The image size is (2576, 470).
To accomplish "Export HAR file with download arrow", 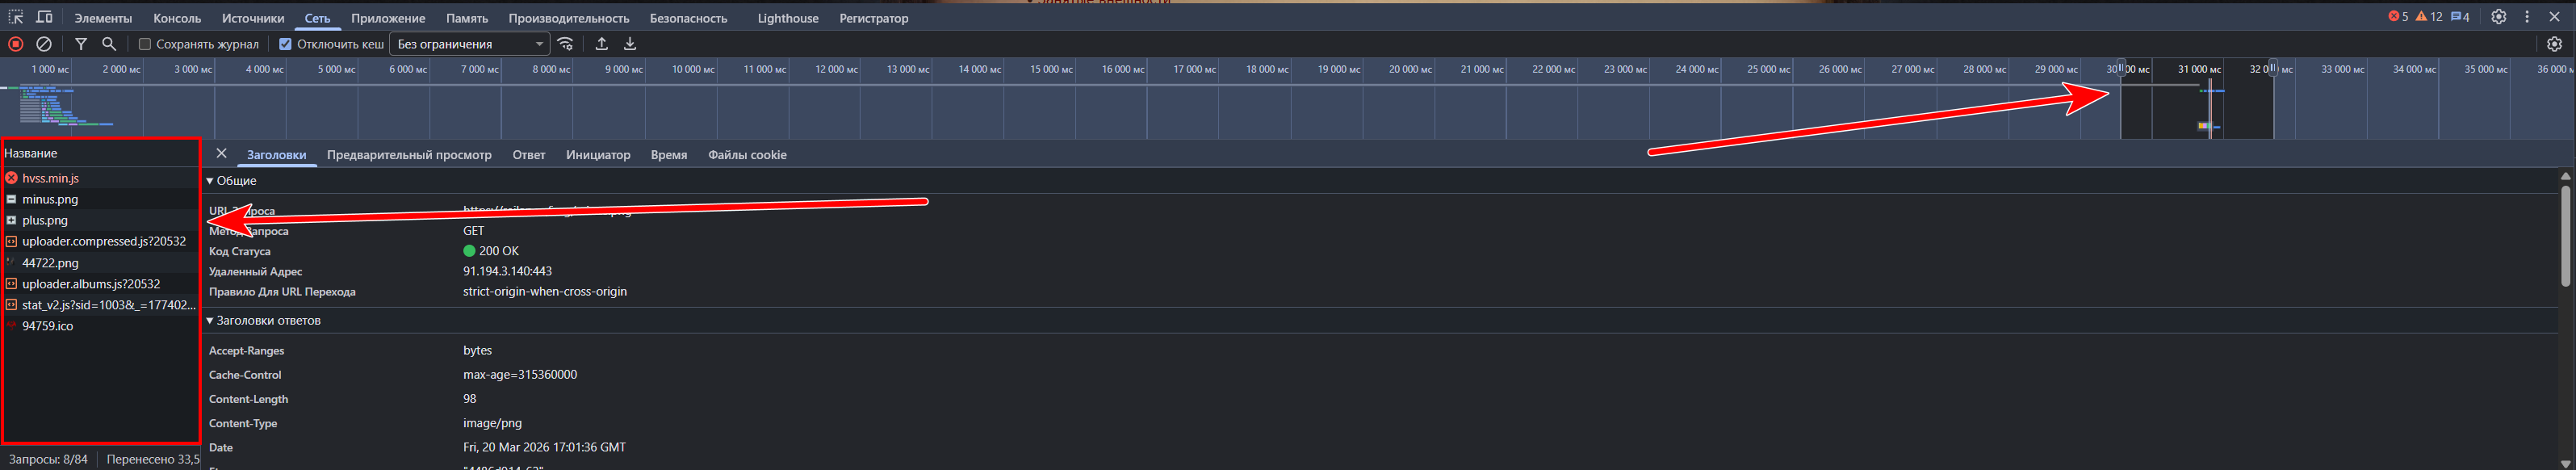I will click(x=630, y=44).
